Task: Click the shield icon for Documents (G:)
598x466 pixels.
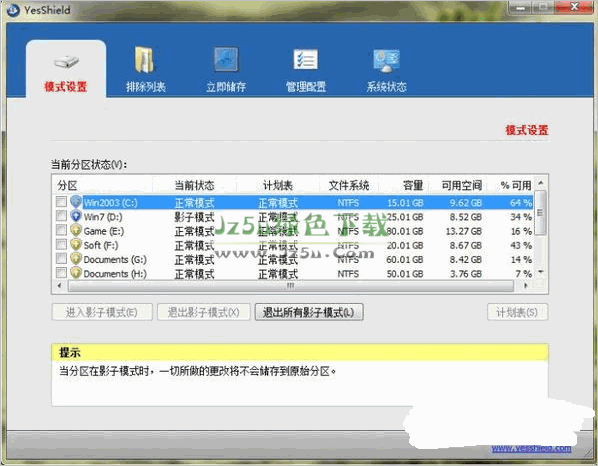Action: (76, 259)
